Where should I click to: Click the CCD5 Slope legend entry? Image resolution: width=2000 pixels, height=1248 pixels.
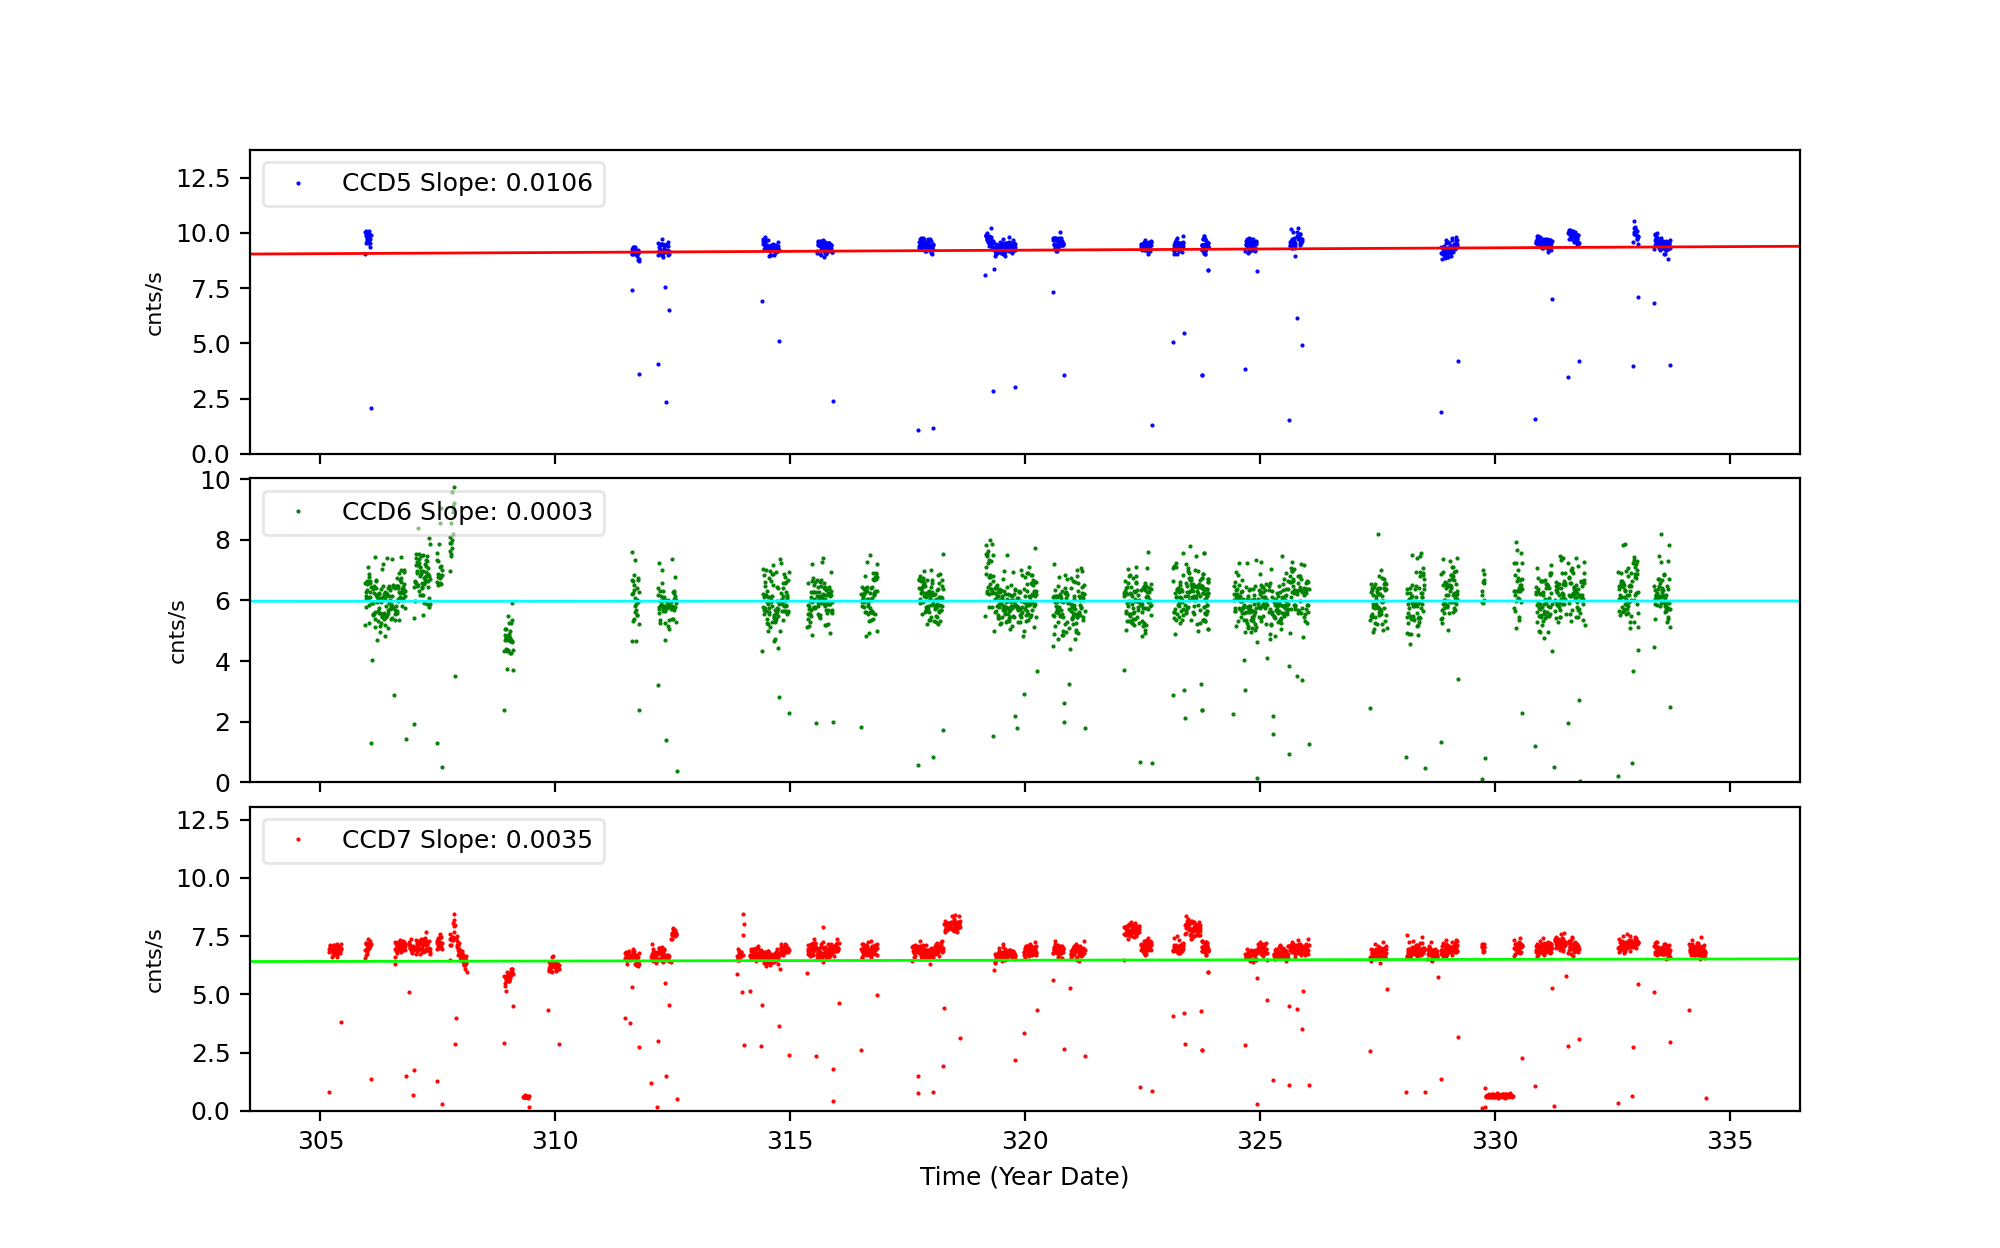coord(466,183)
